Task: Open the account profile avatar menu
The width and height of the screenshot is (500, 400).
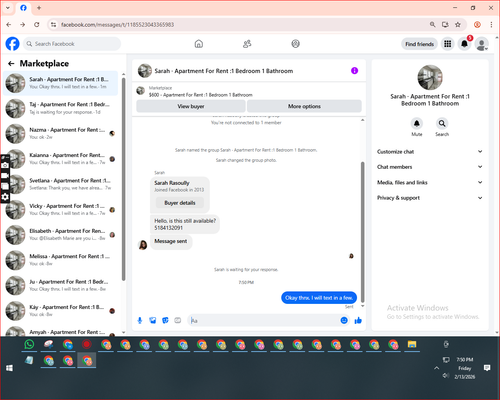Action: point(482,44)
